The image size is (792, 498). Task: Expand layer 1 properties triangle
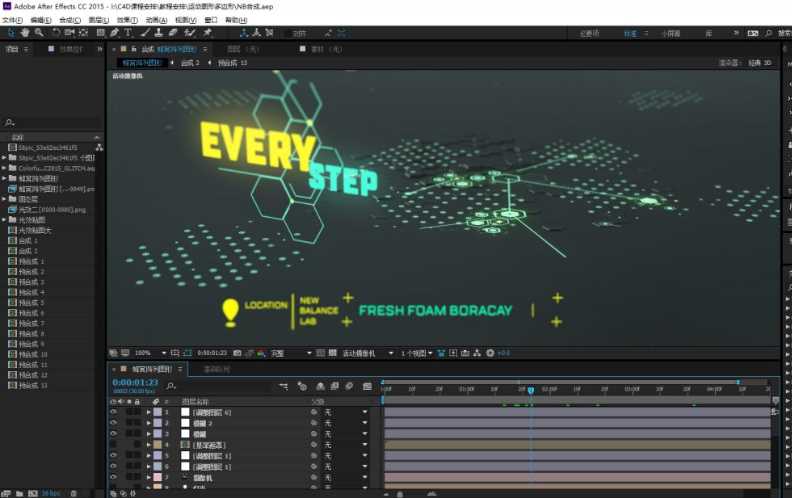coord(148,412)
